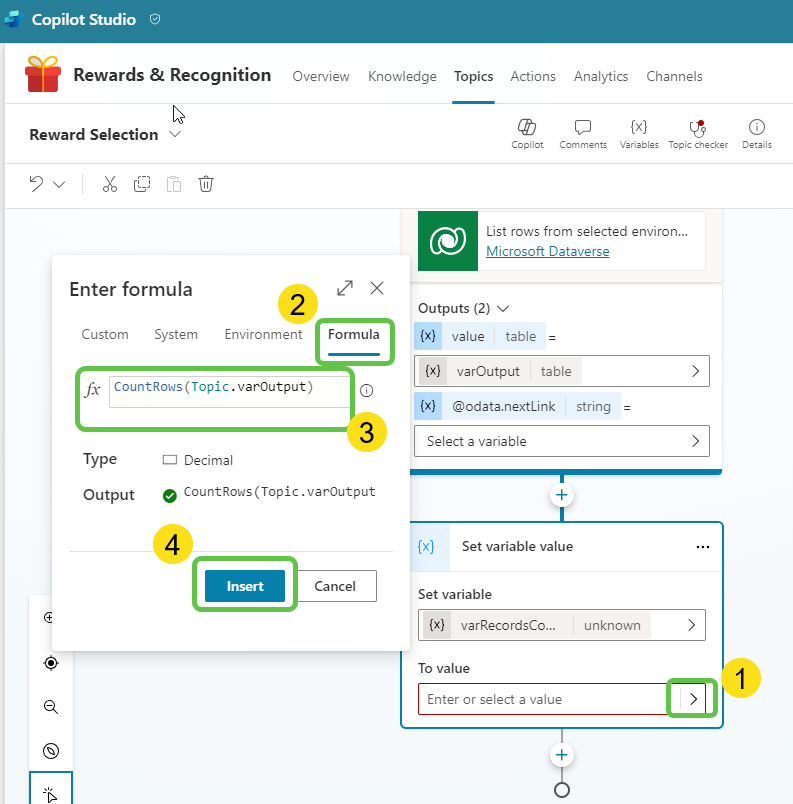Expand the formula editor to full size
This screenshot has width=793, height=804.
click(345, 288)
